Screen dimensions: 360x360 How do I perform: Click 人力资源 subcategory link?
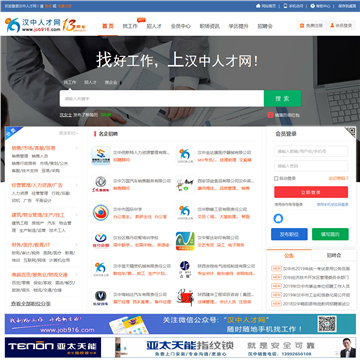(20, 193)
